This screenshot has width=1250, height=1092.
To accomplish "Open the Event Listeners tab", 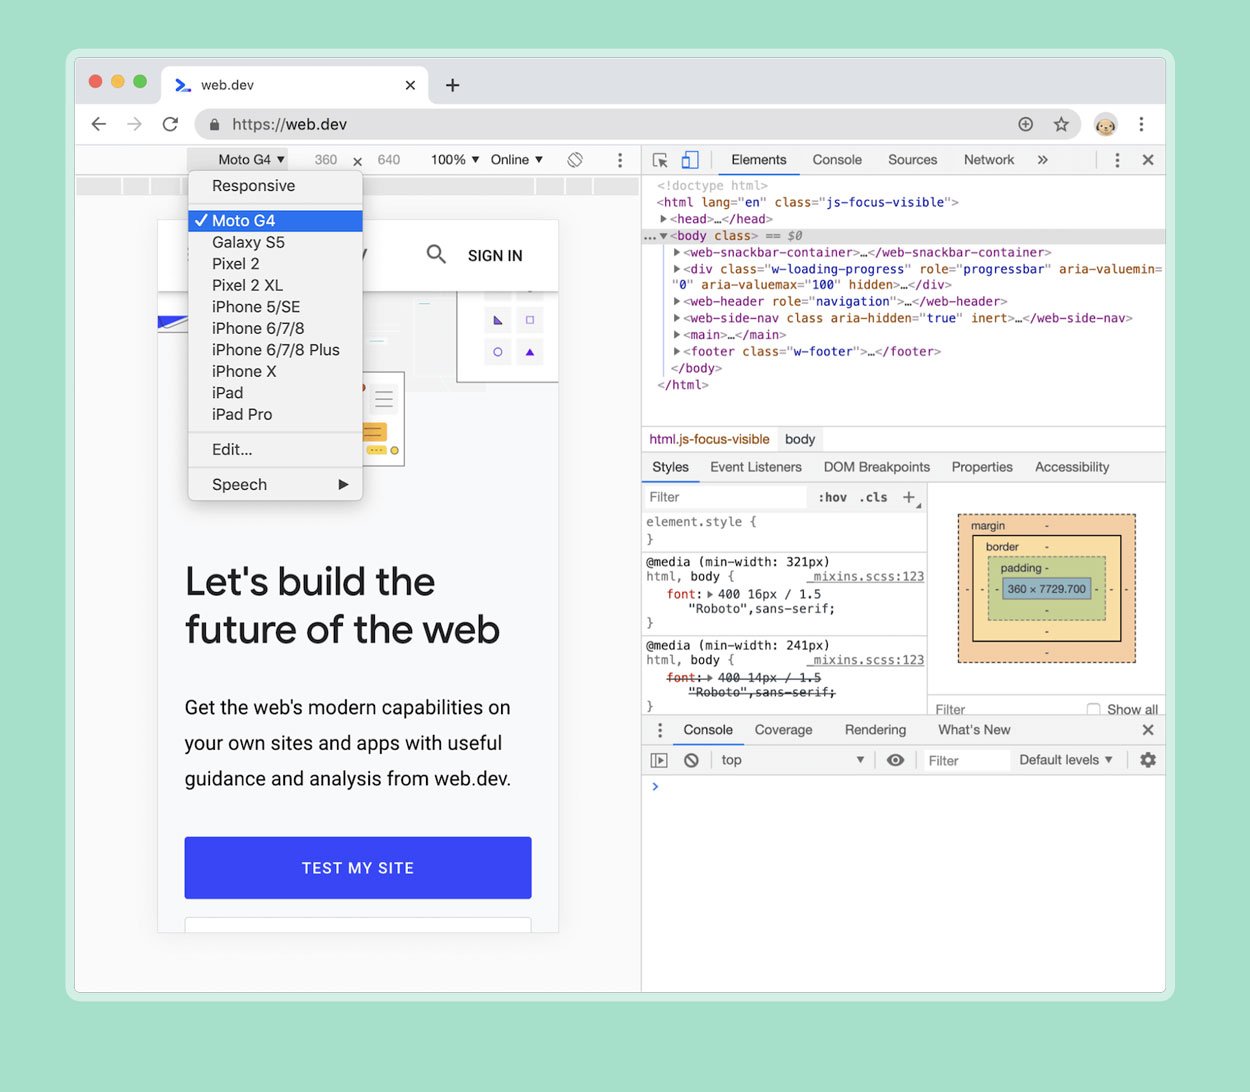I will (x=756, y=467).
